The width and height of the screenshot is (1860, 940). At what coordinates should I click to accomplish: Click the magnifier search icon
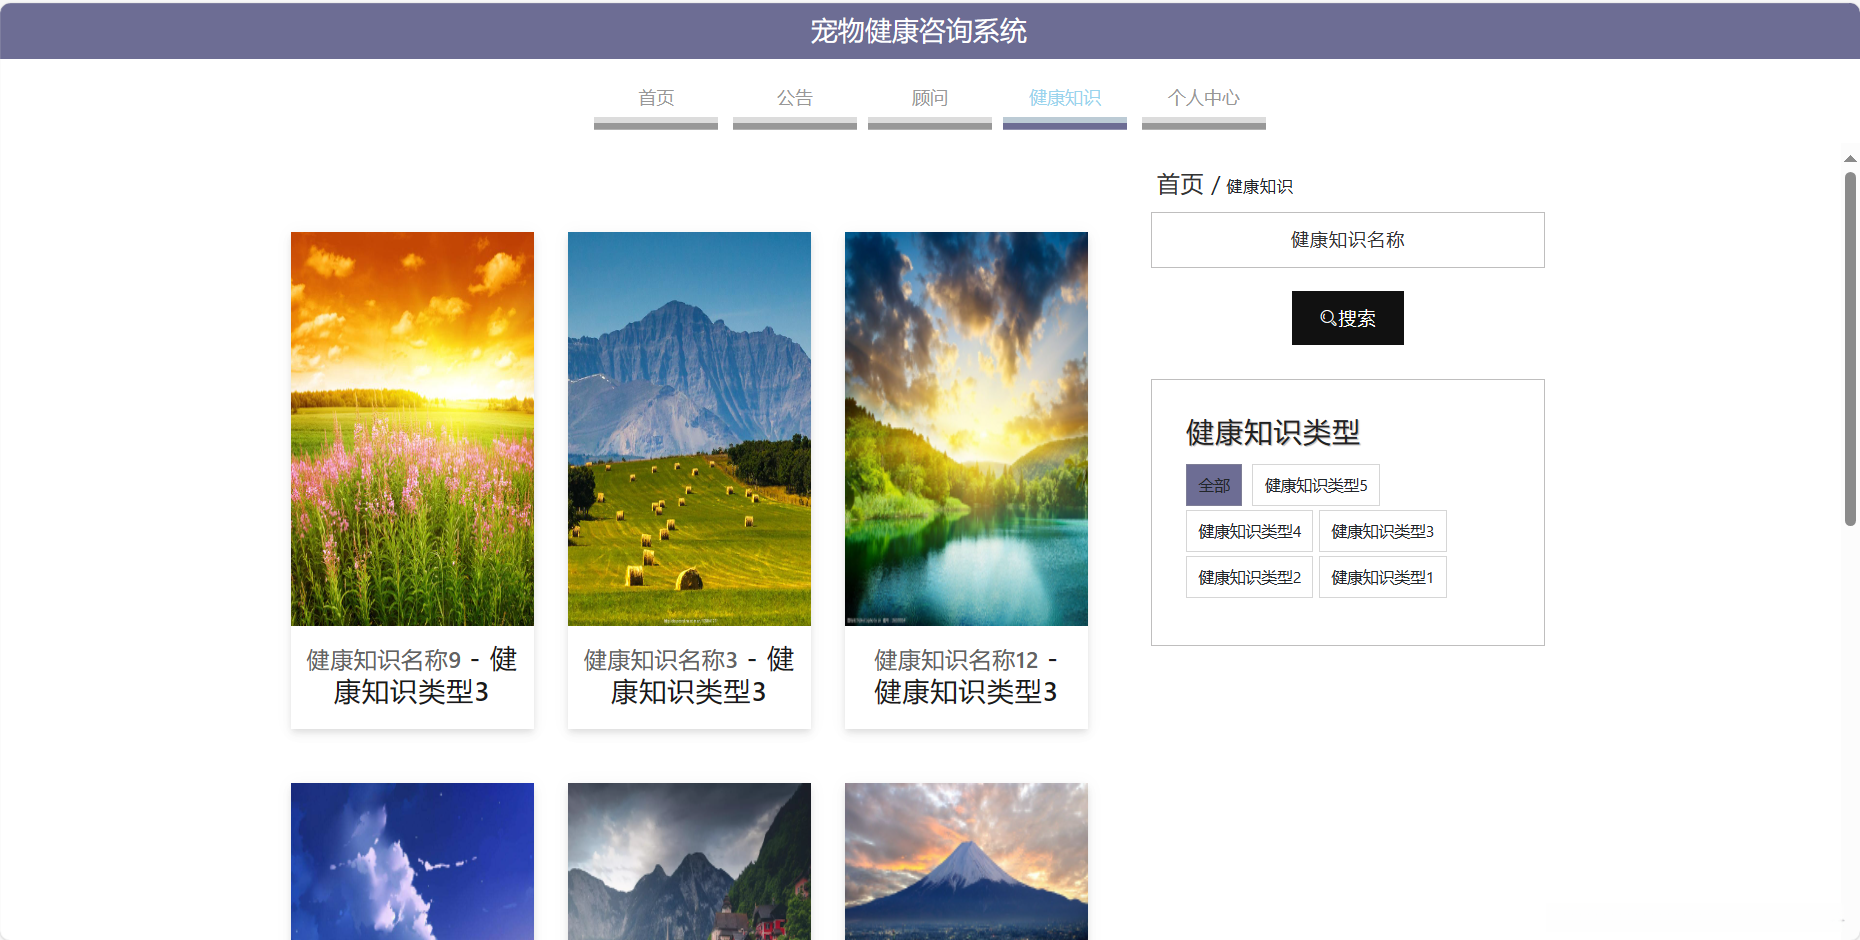pyautogui.click(x=1326, y=318)
